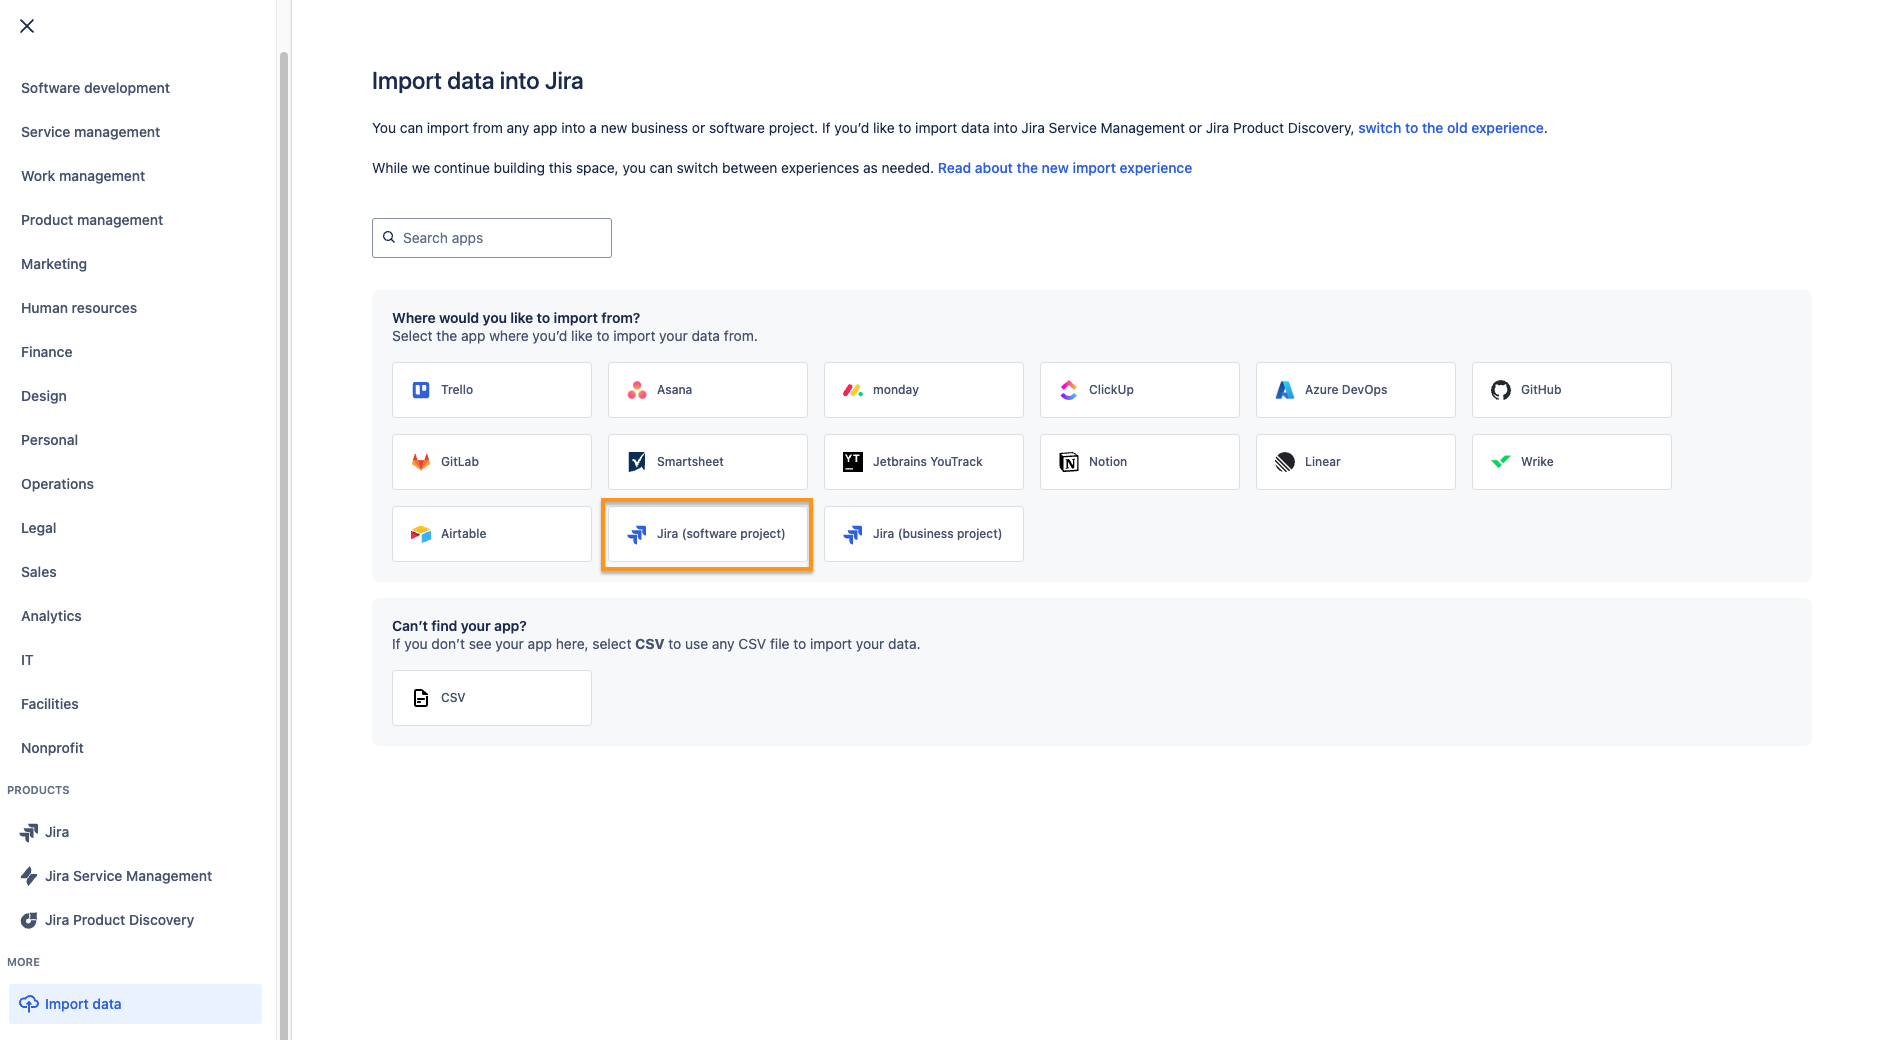
Task: Select Jetbrains YouTrack for import
Action: (923, 461)
